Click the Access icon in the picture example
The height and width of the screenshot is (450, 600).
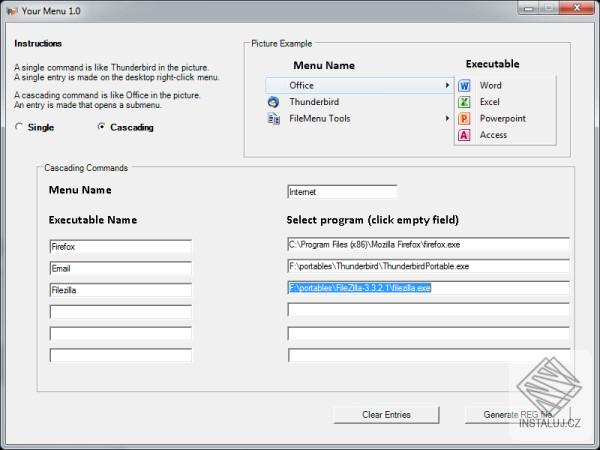pyautogui.click(x=464, y=135)
